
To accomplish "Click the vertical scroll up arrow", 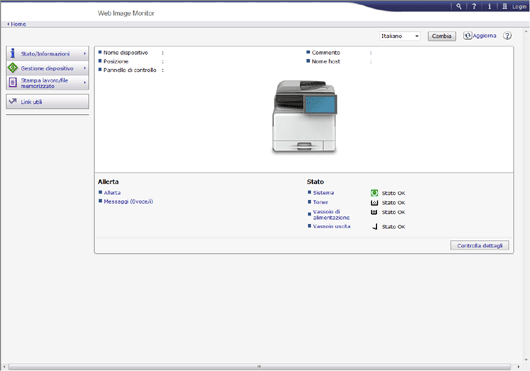I will pyautogui.click(x=526, y=31).
